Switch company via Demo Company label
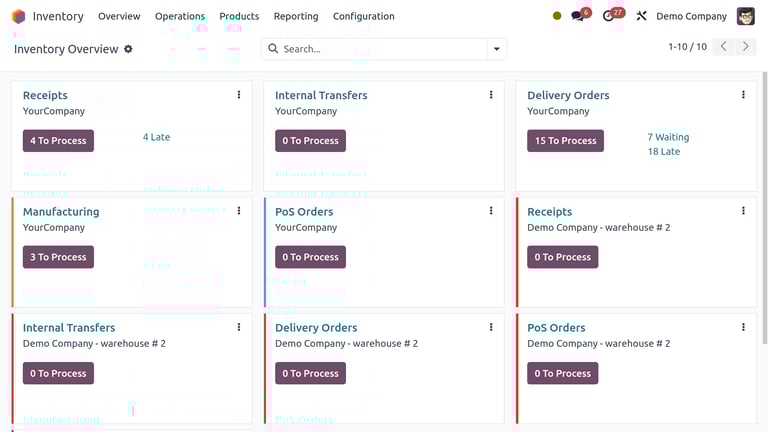This screenshot has width=768, height=432. pyautogui.click(x=691, y=16)
